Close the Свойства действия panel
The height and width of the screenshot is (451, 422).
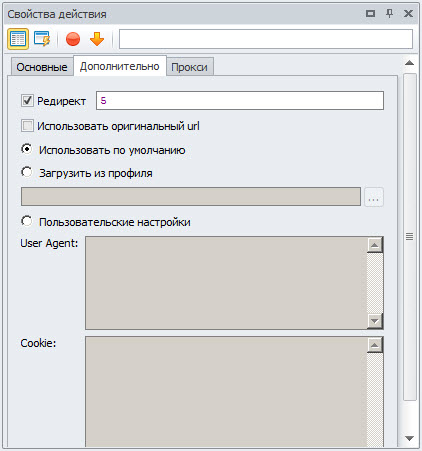point(408,14)
